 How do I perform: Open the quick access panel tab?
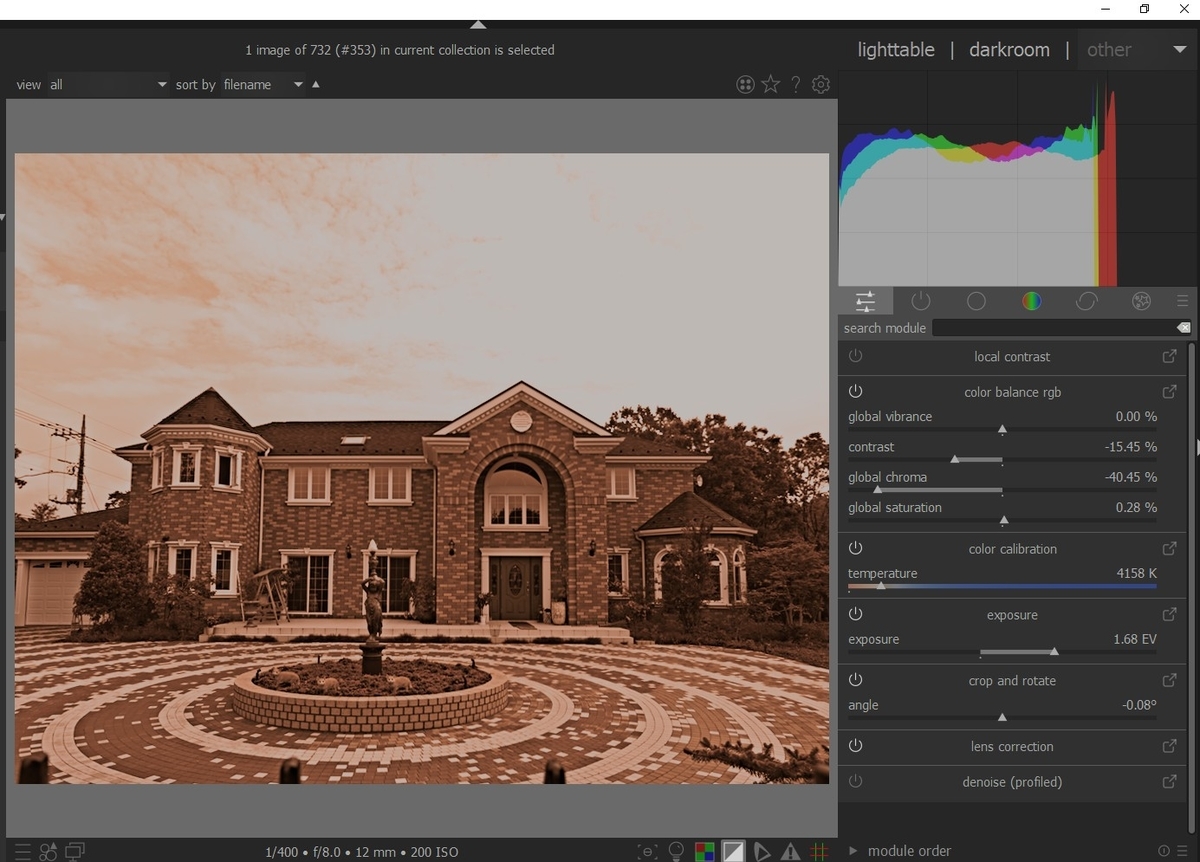(865, 301)
